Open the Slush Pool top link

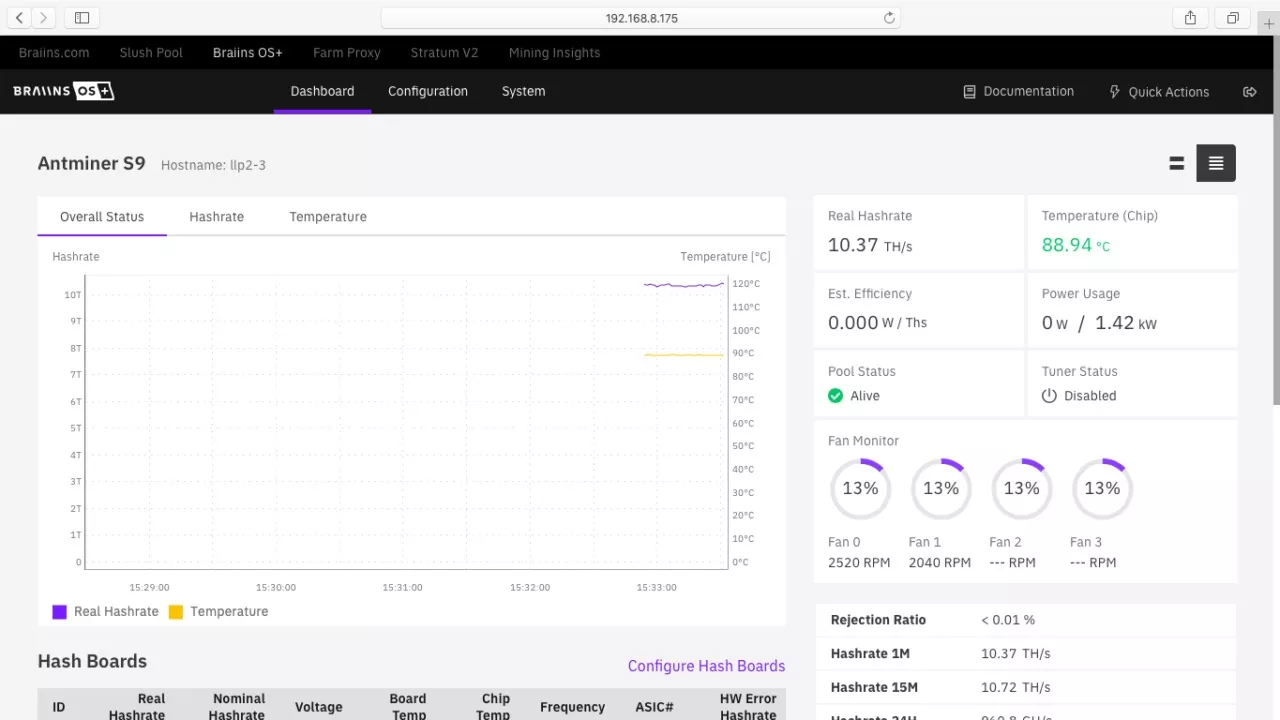tap(151, 53)
